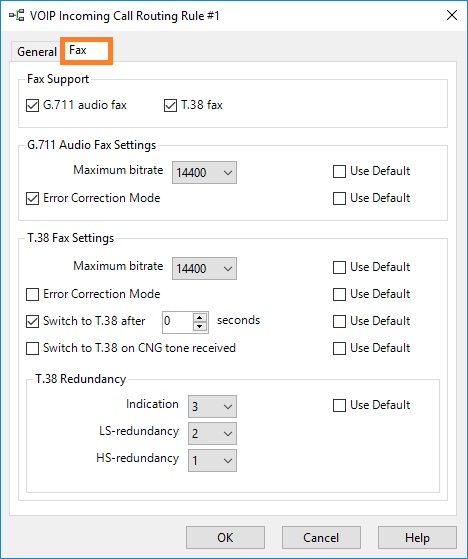468x559 pixels.
Task: Close the VOIP routing rule dialog
Action: (452, 15)
